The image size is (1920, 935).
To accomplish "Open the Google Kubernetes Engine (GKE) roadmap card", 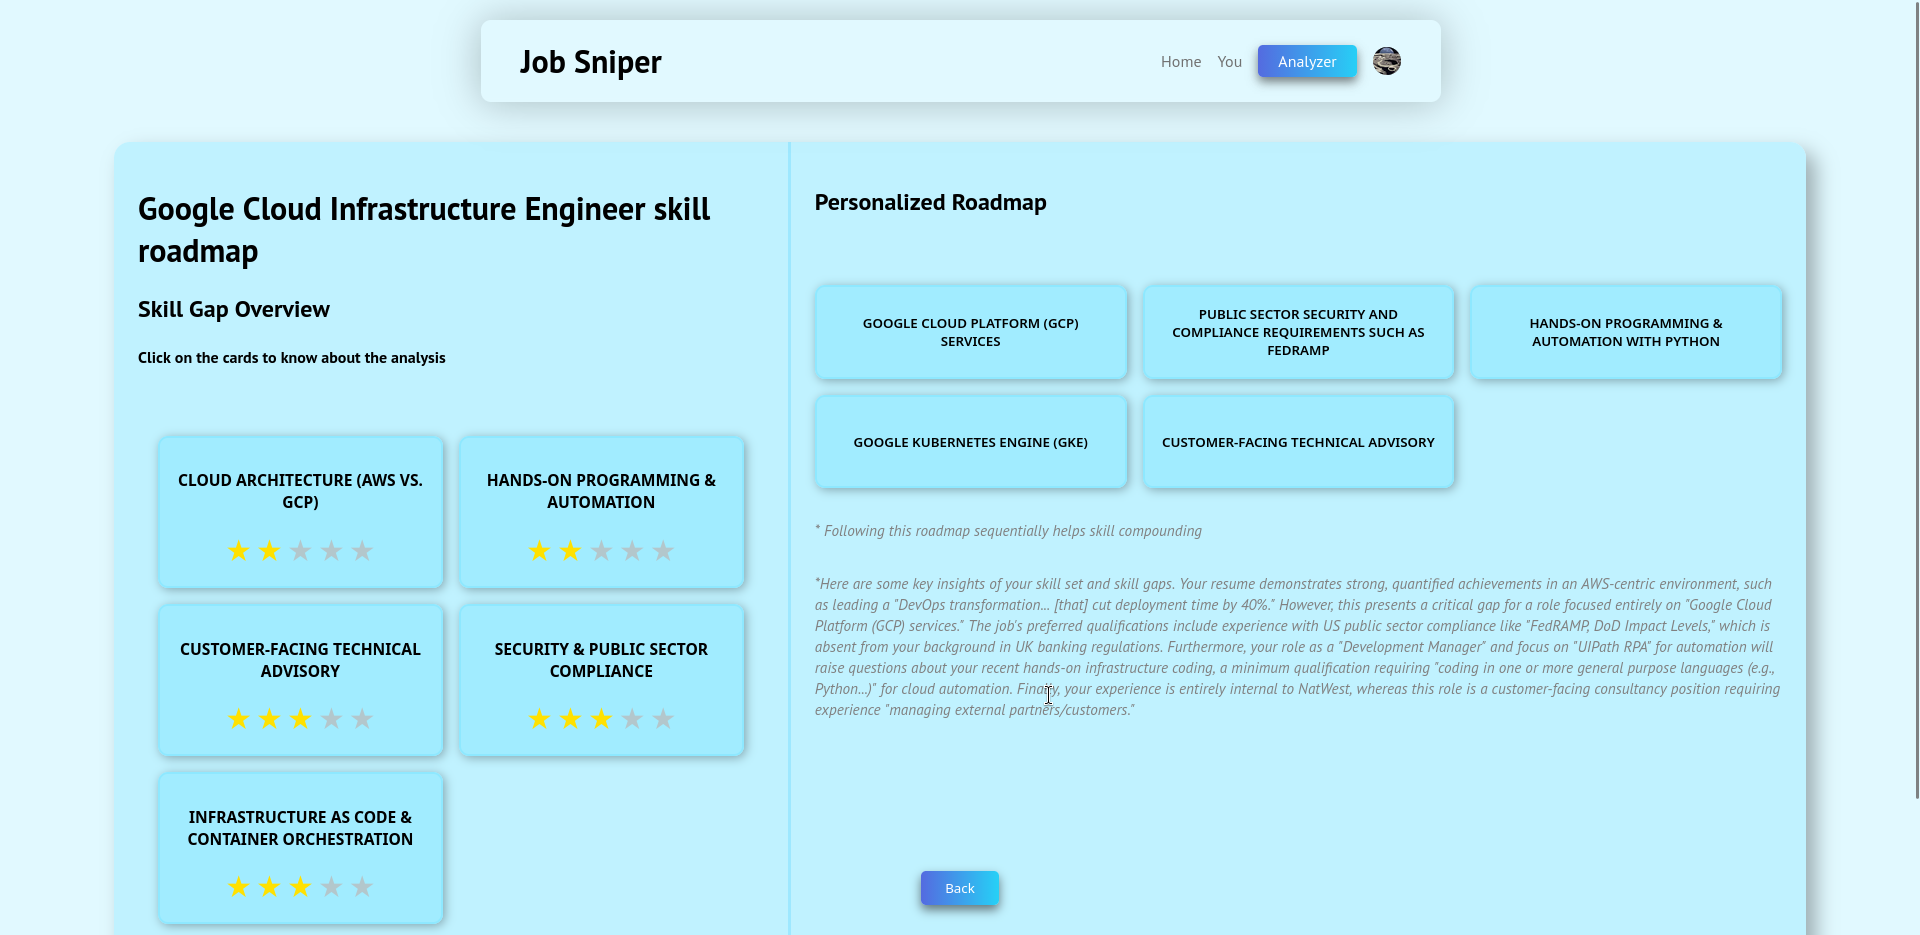I will tap(970, 441).
